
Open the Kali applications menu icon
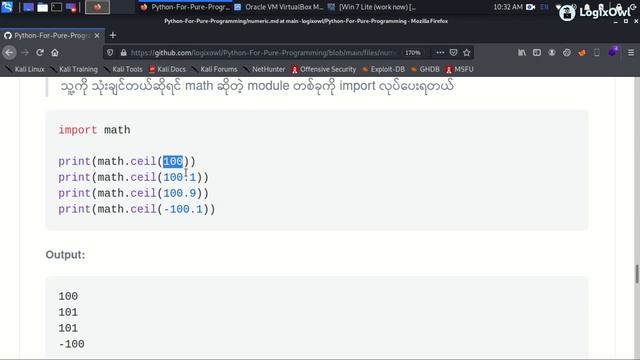(x=7, y=7)
